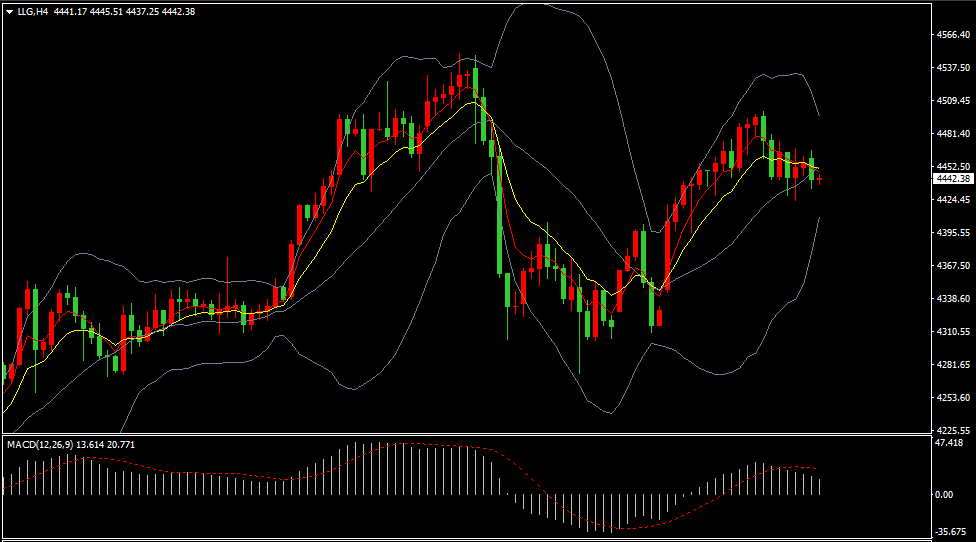
Task: Click the 4566.40 price axis label
Action: (951, 35)
